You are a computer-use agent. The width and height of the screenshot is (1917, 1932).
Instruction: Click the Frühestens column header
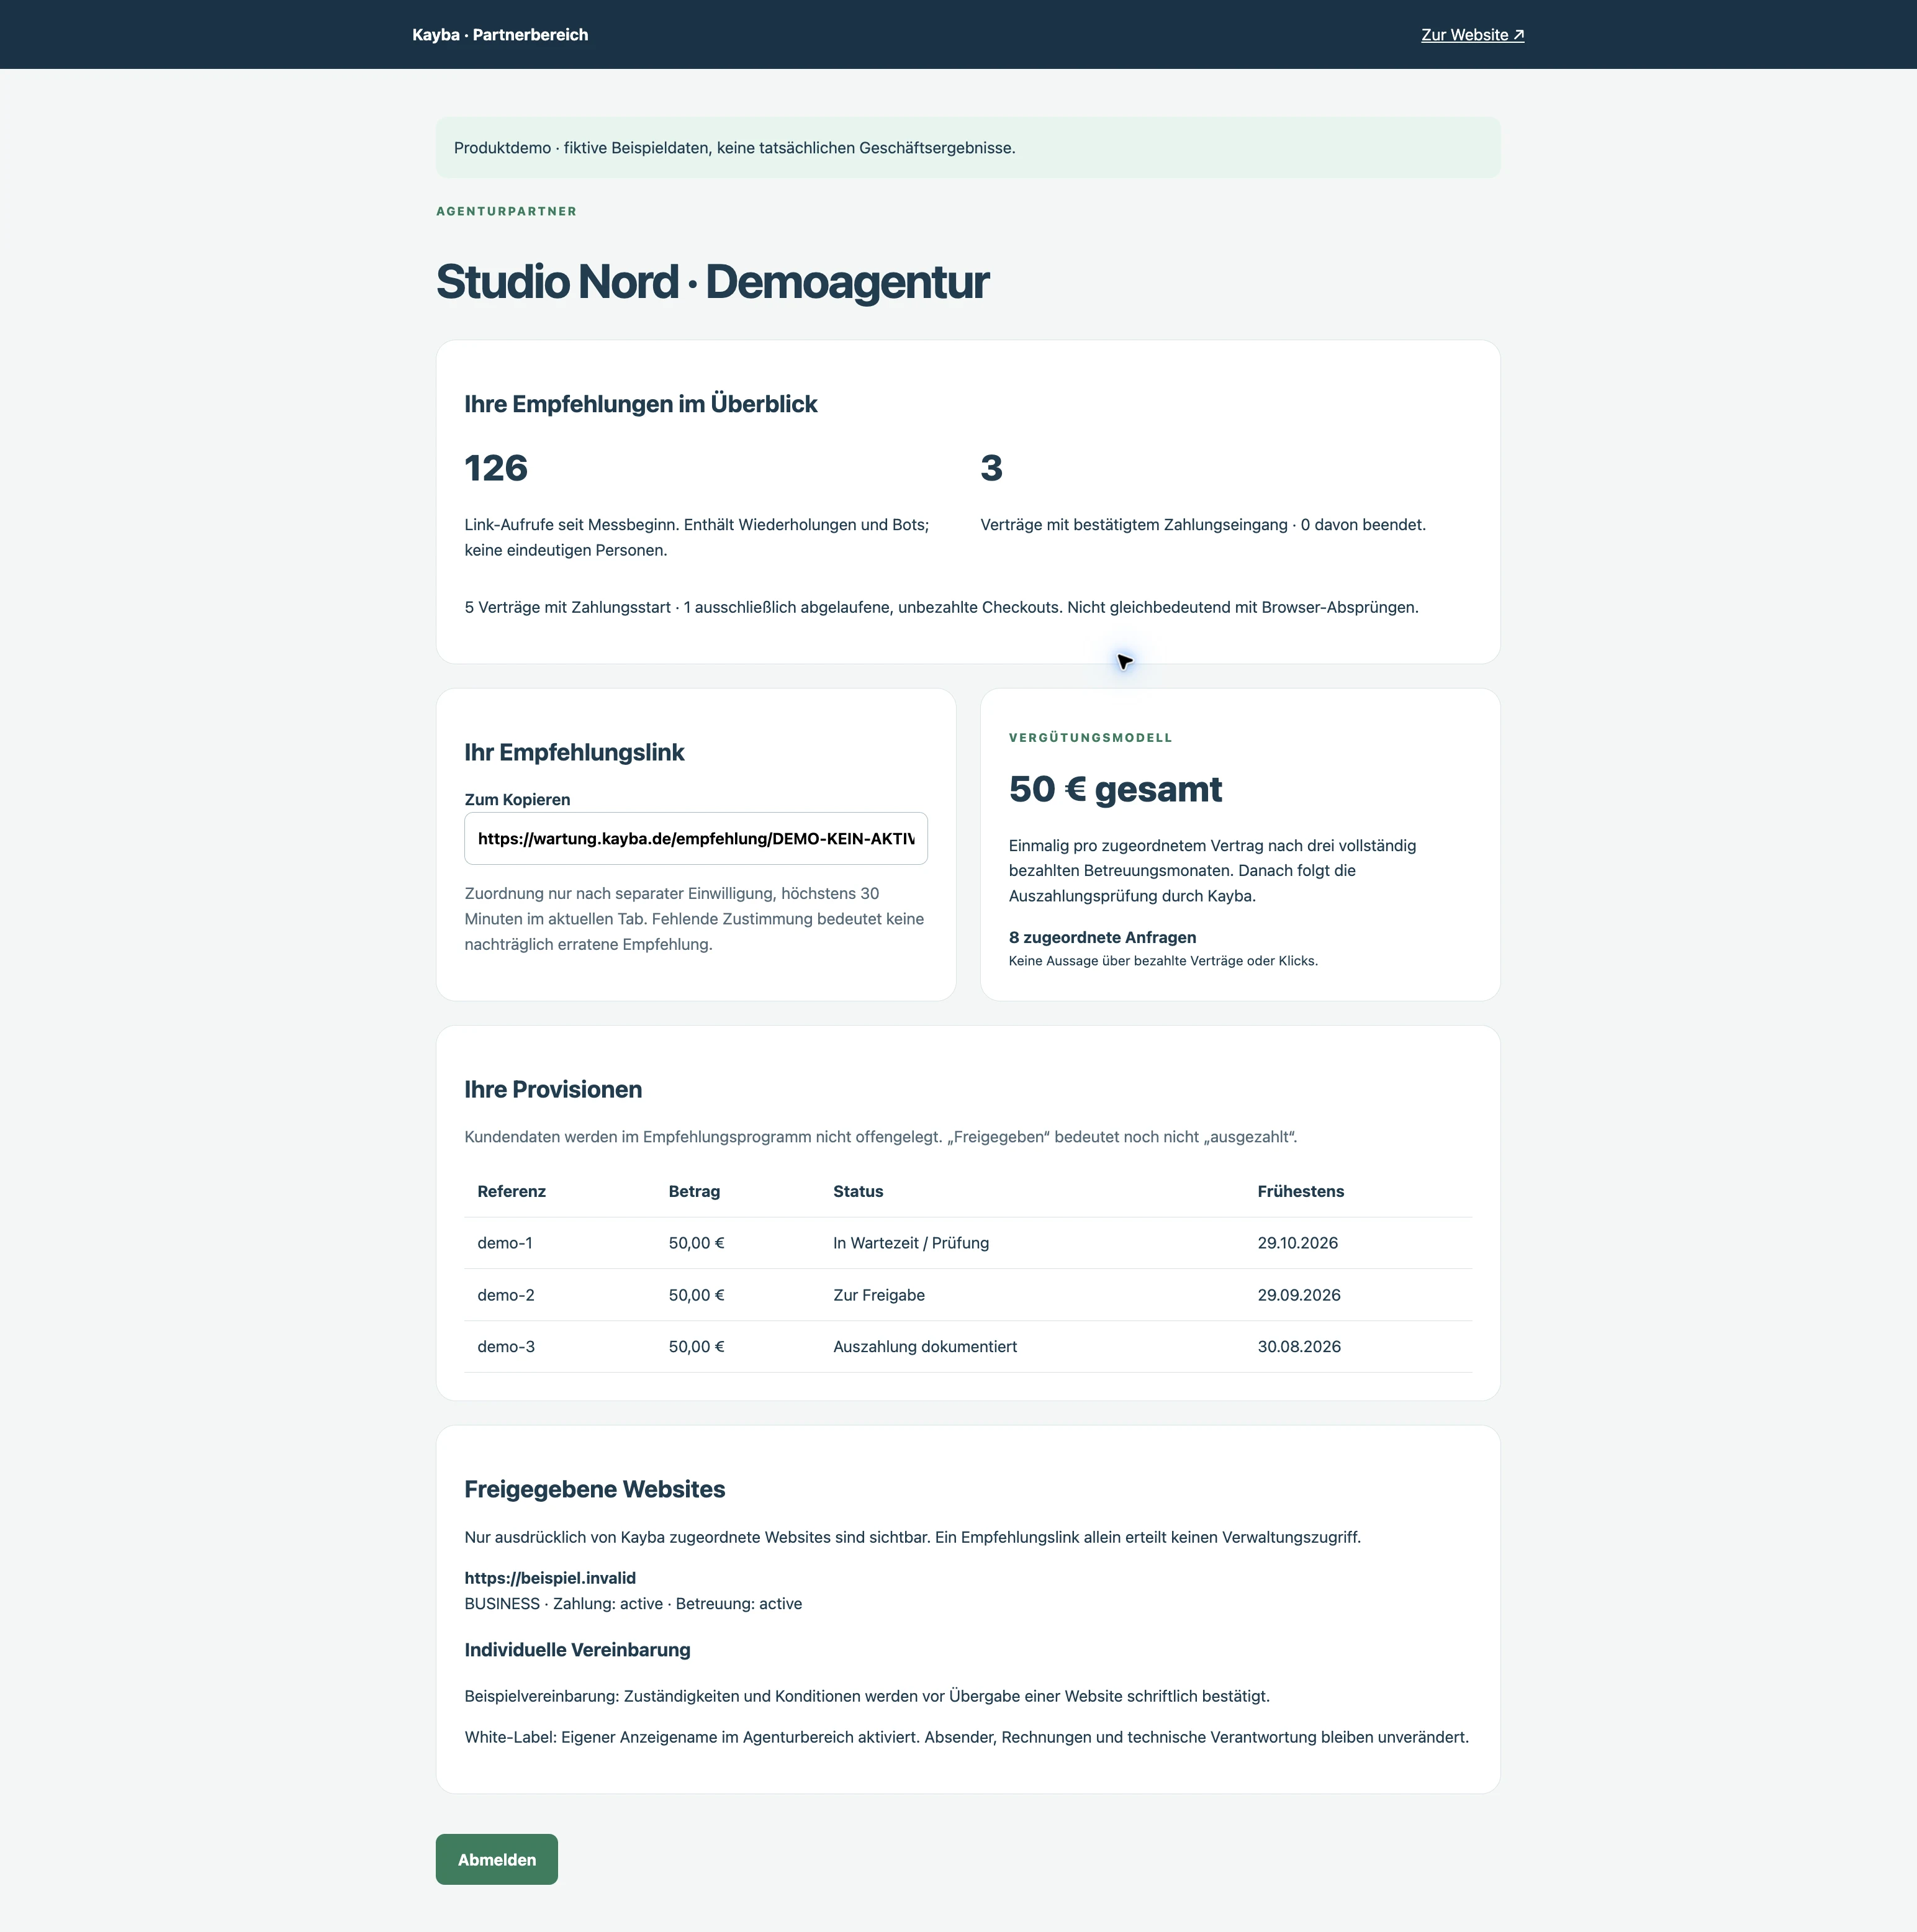(1300, 1191)
